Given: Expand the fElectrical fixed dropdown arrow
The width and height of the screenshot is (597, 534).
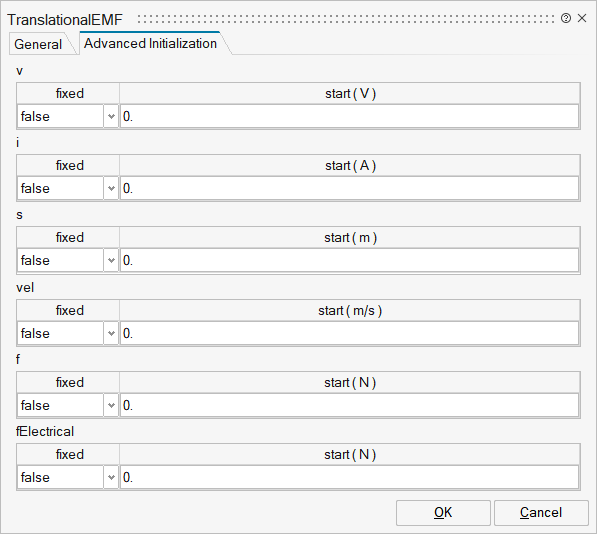Looking at the screenshot, I should 111,477.
